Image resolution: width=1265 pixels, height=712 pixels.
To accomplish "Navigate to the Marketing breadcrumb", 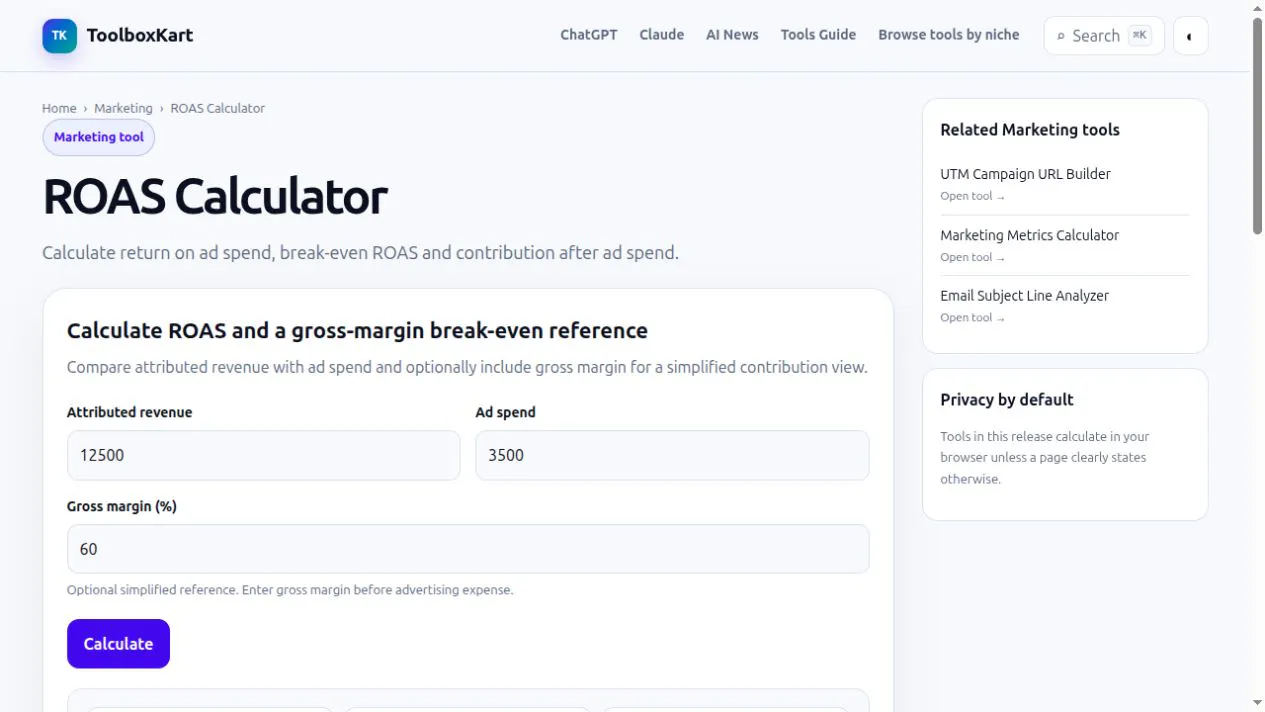I will click(x=123, y=108).
